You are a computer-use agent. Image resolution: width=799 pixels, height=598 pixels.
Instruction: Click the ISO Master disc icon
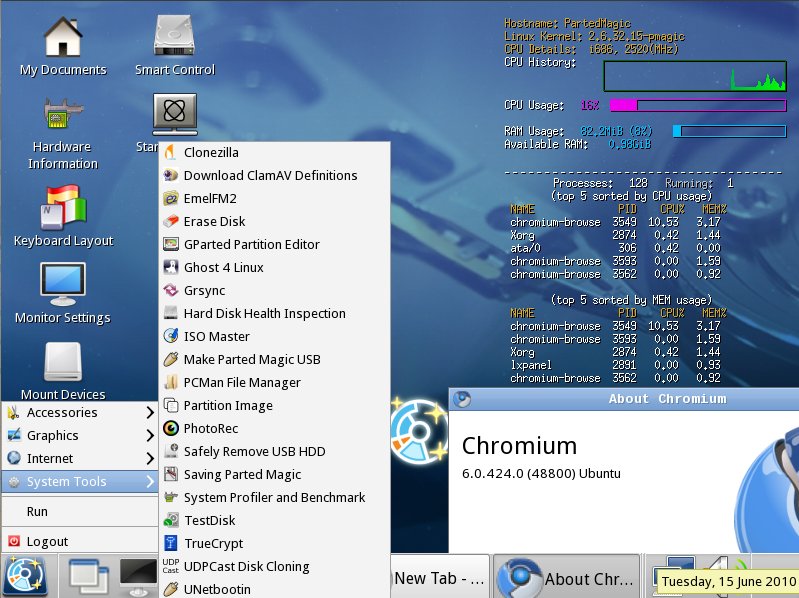click(171, 336)
